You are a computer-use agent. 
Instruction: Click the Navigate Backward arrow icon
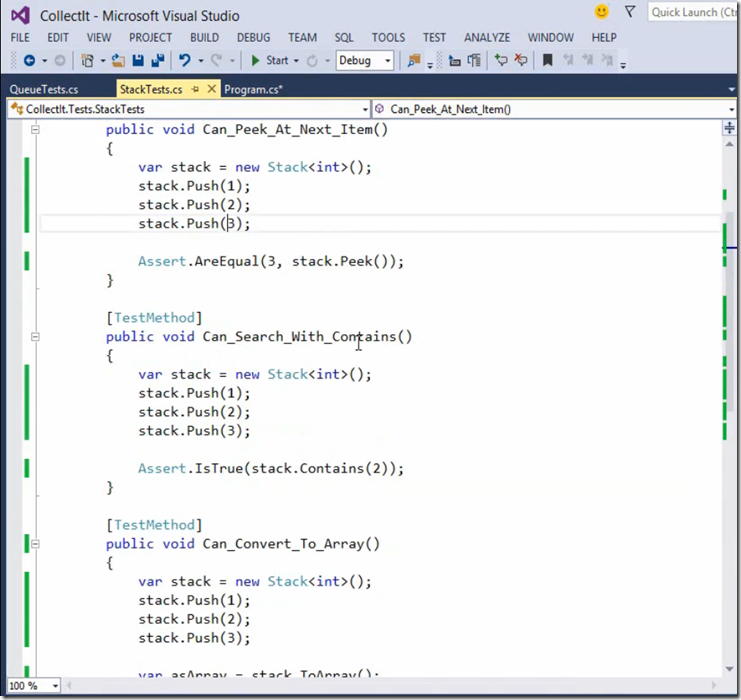tap(29, 60)
